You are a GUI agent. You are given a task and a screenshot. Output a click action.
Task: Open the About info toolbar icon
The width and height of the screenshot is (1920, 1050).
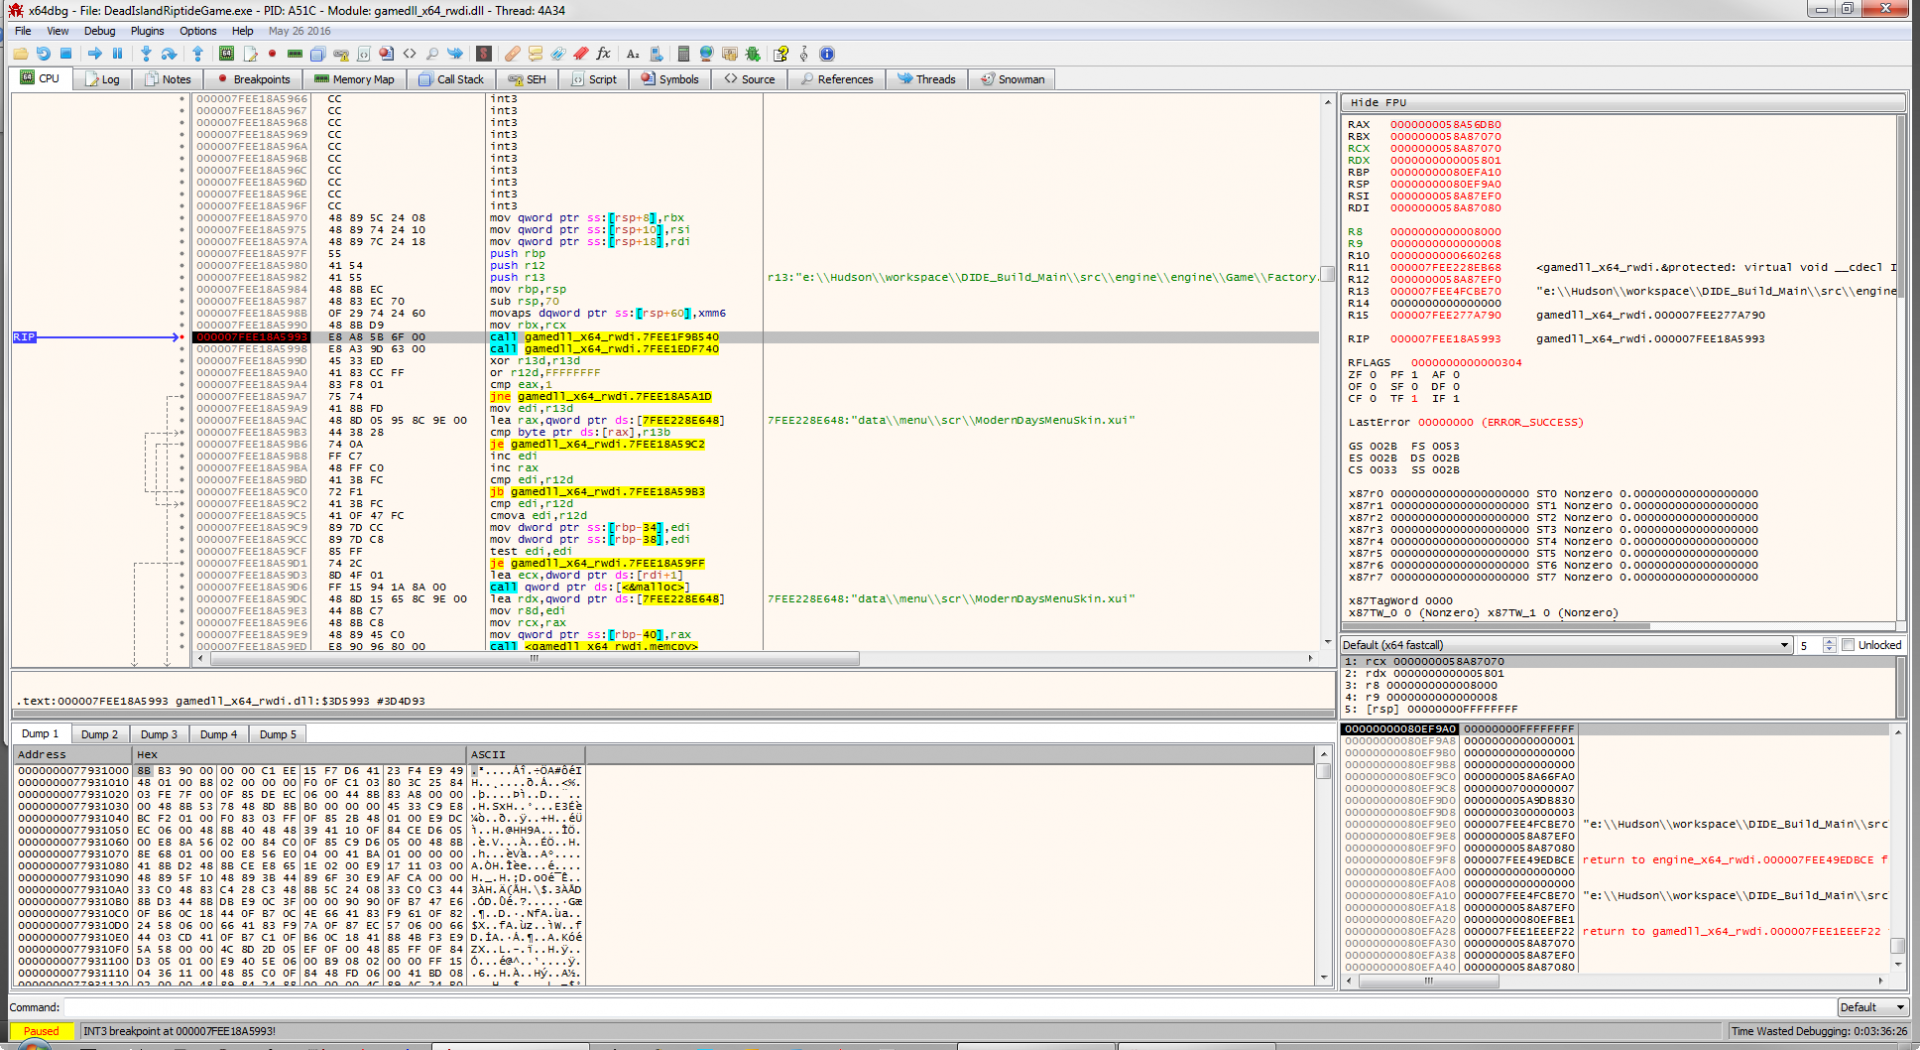tap(827, 54)
